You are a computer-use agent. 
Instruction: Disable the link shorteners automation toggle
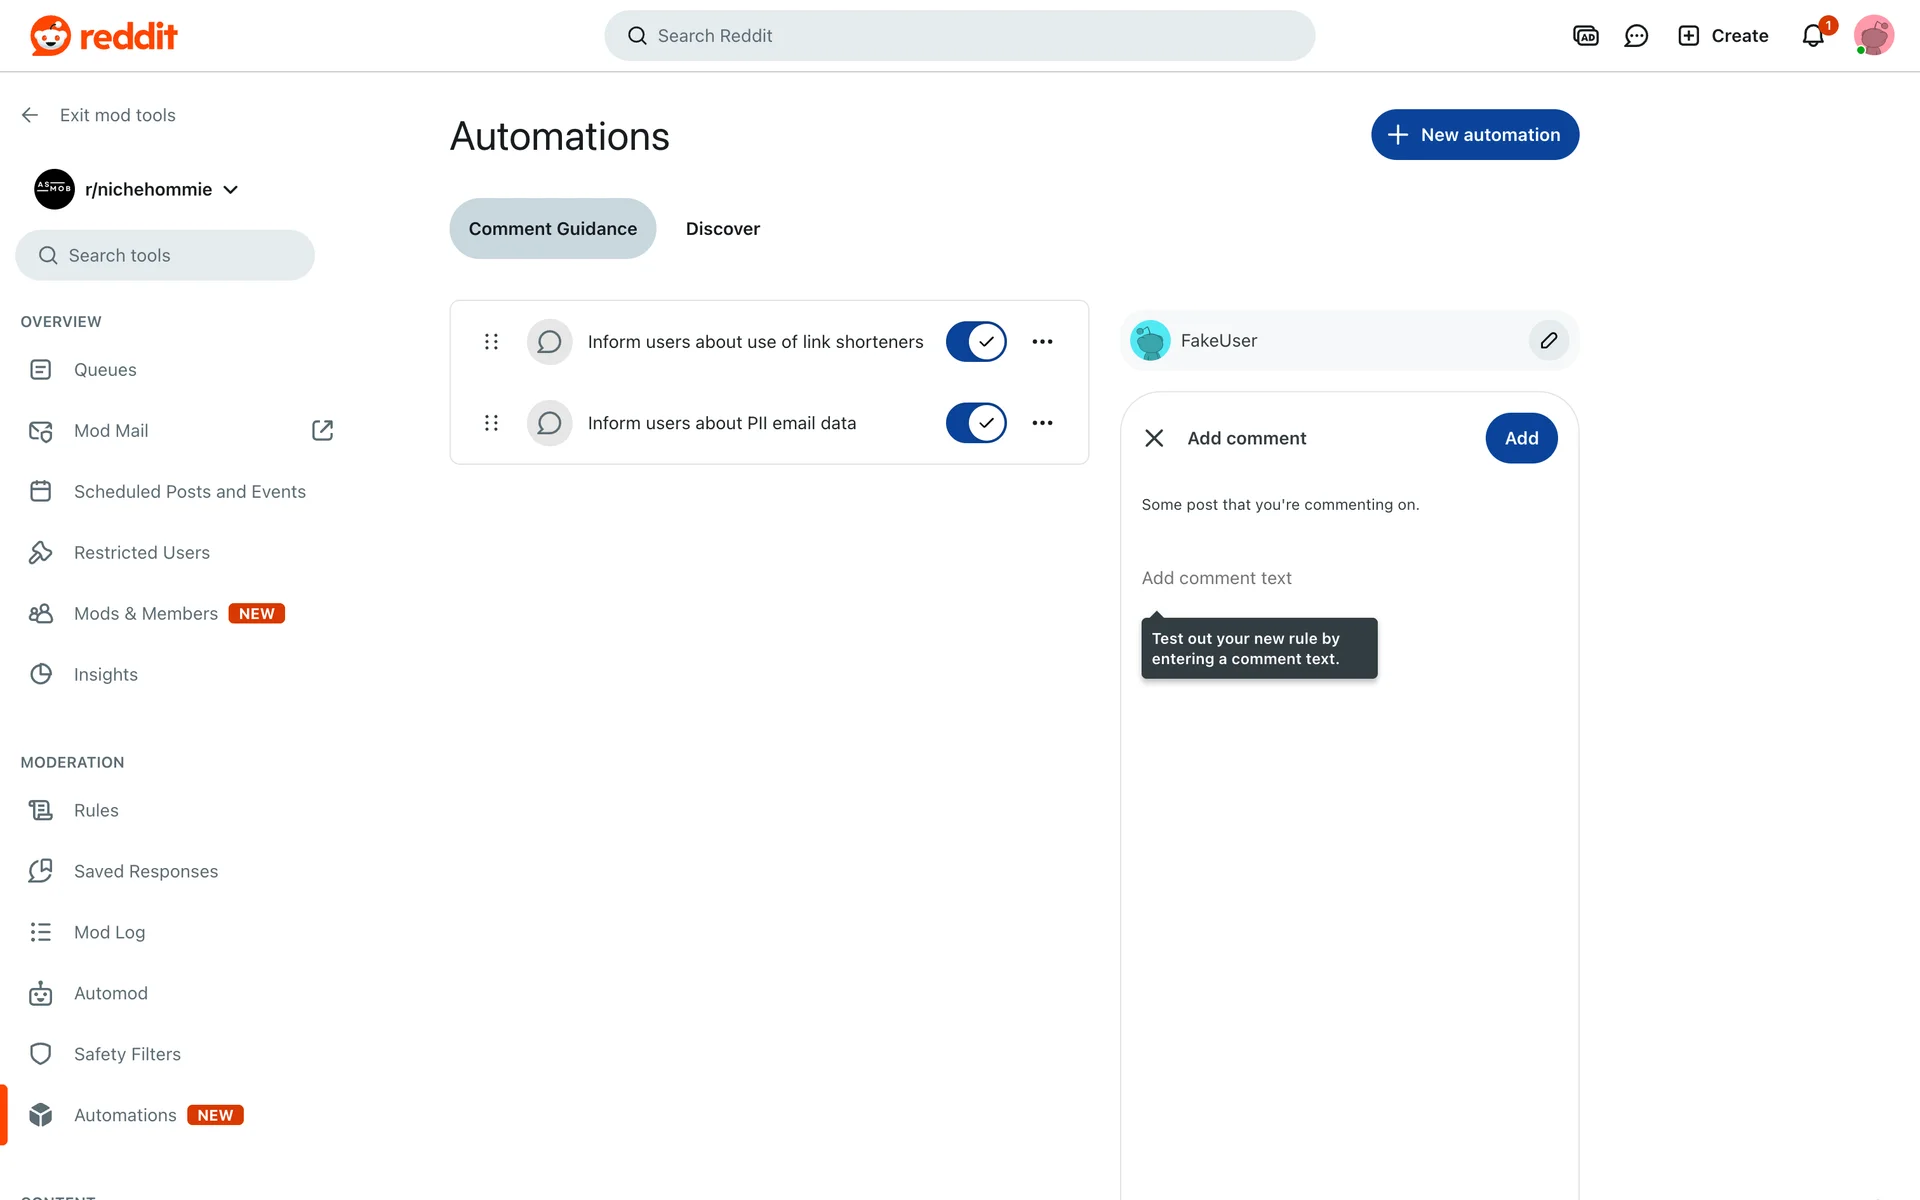pos(976,342)
